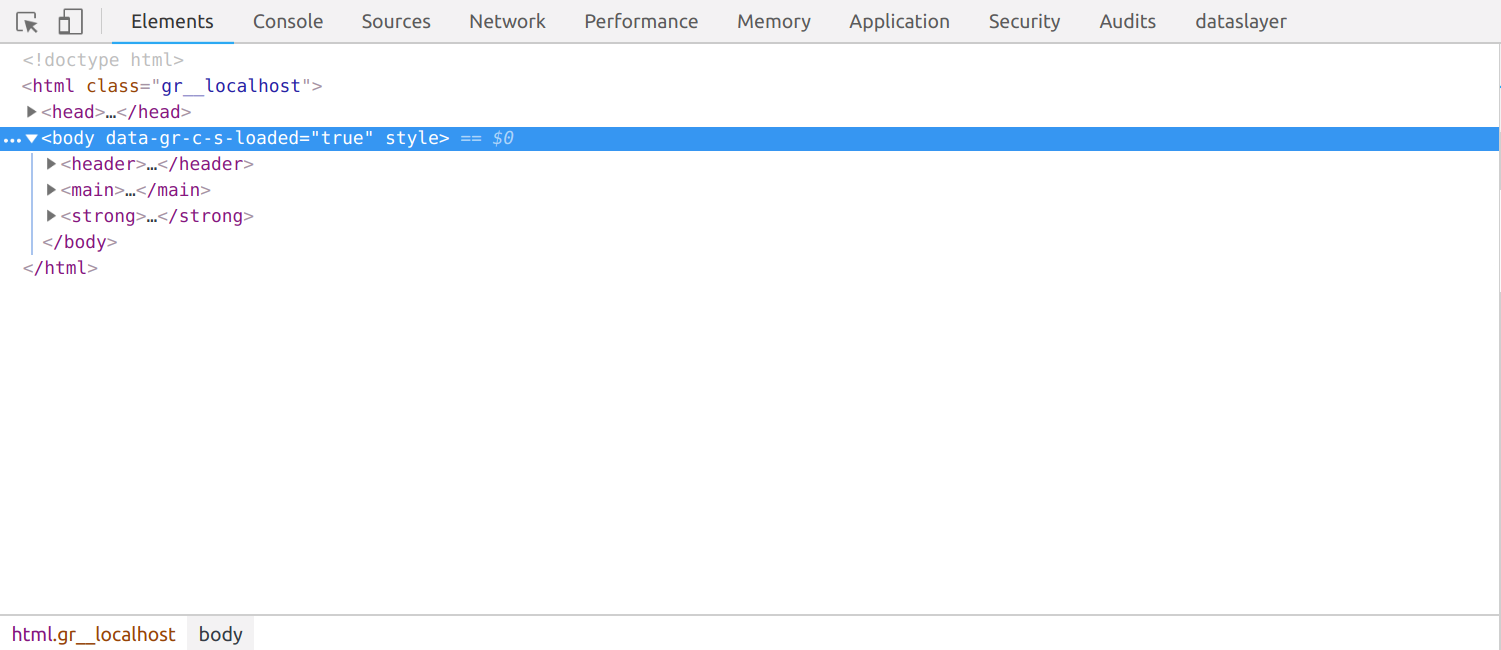
Task: Expand the header element node
Action: pyautogui.click(x=51, y=164)
